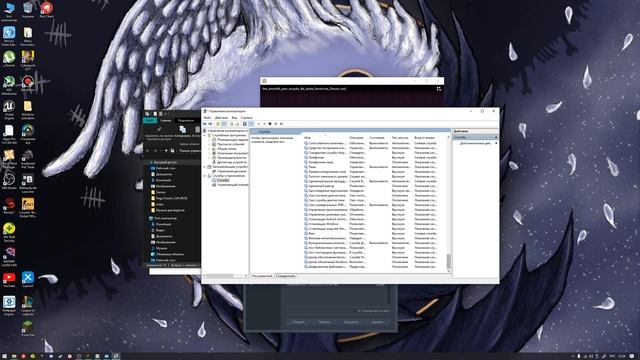Open the Главная tab in Explorer window

(166, 120)
